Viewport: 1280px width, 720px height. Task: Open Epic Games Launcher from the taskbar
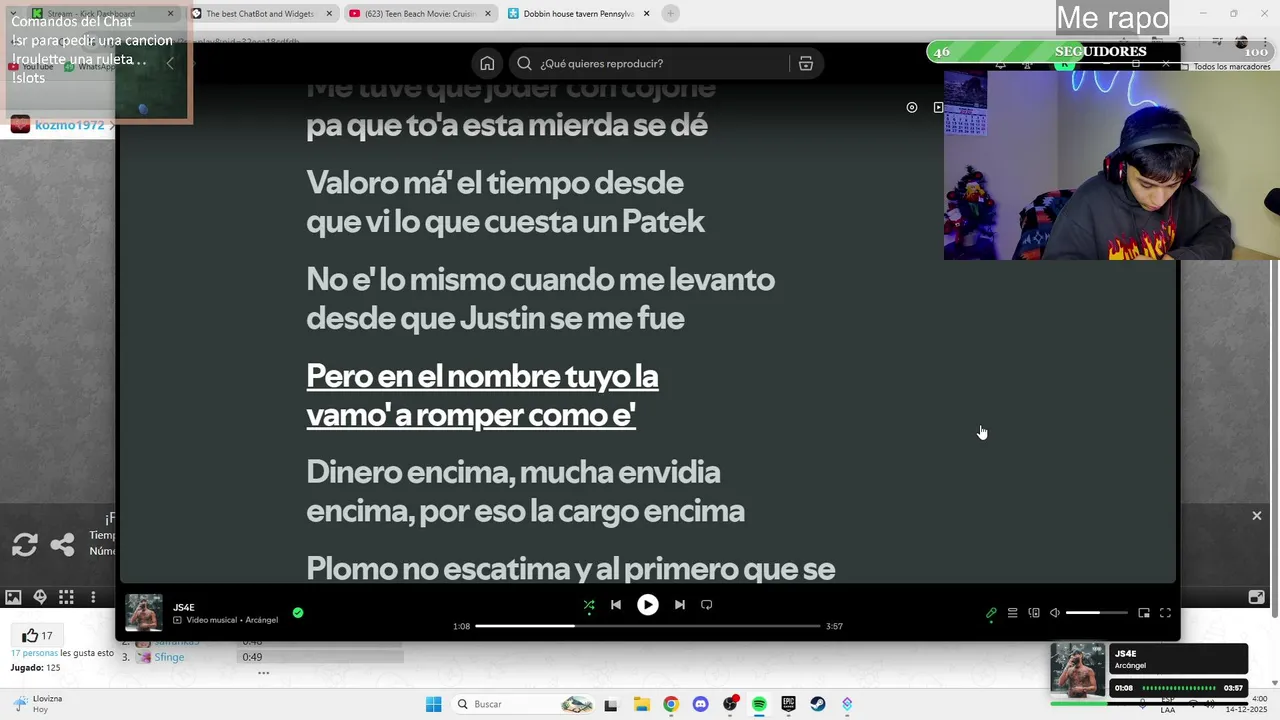coord(788,704)
